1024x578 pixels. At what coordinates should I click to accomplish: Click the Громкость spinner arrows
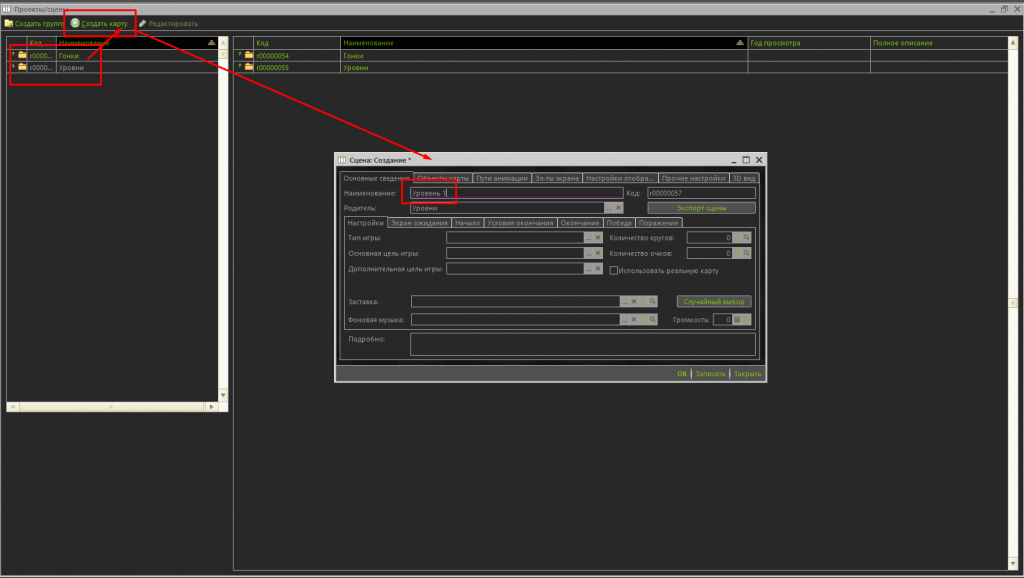746,319
